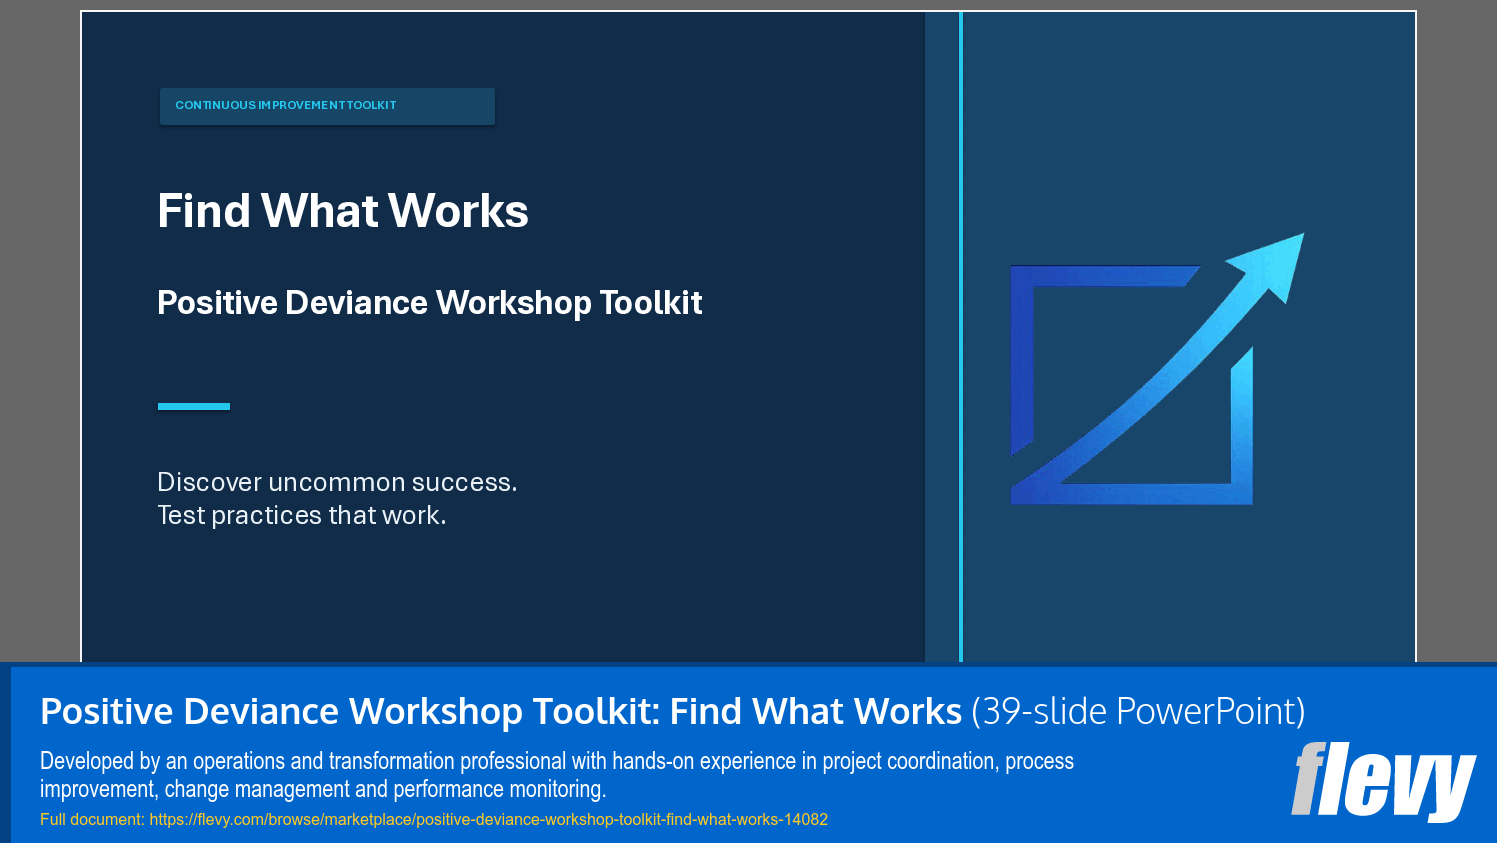Select the 'Find What Works' title text
The width and height of the screenshot is (1497, 843).
pyautogui.click(x=343, y=211)
